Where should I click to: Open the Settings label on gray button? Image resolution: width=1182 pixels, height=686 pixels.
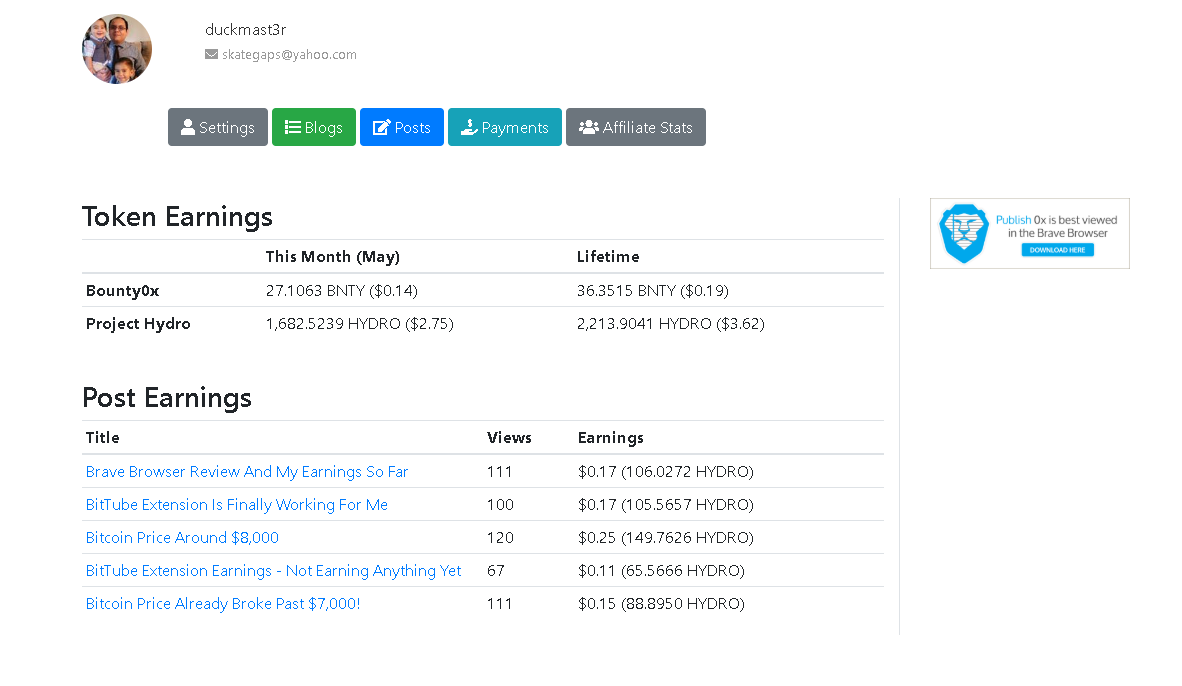[x=227, y=127]
